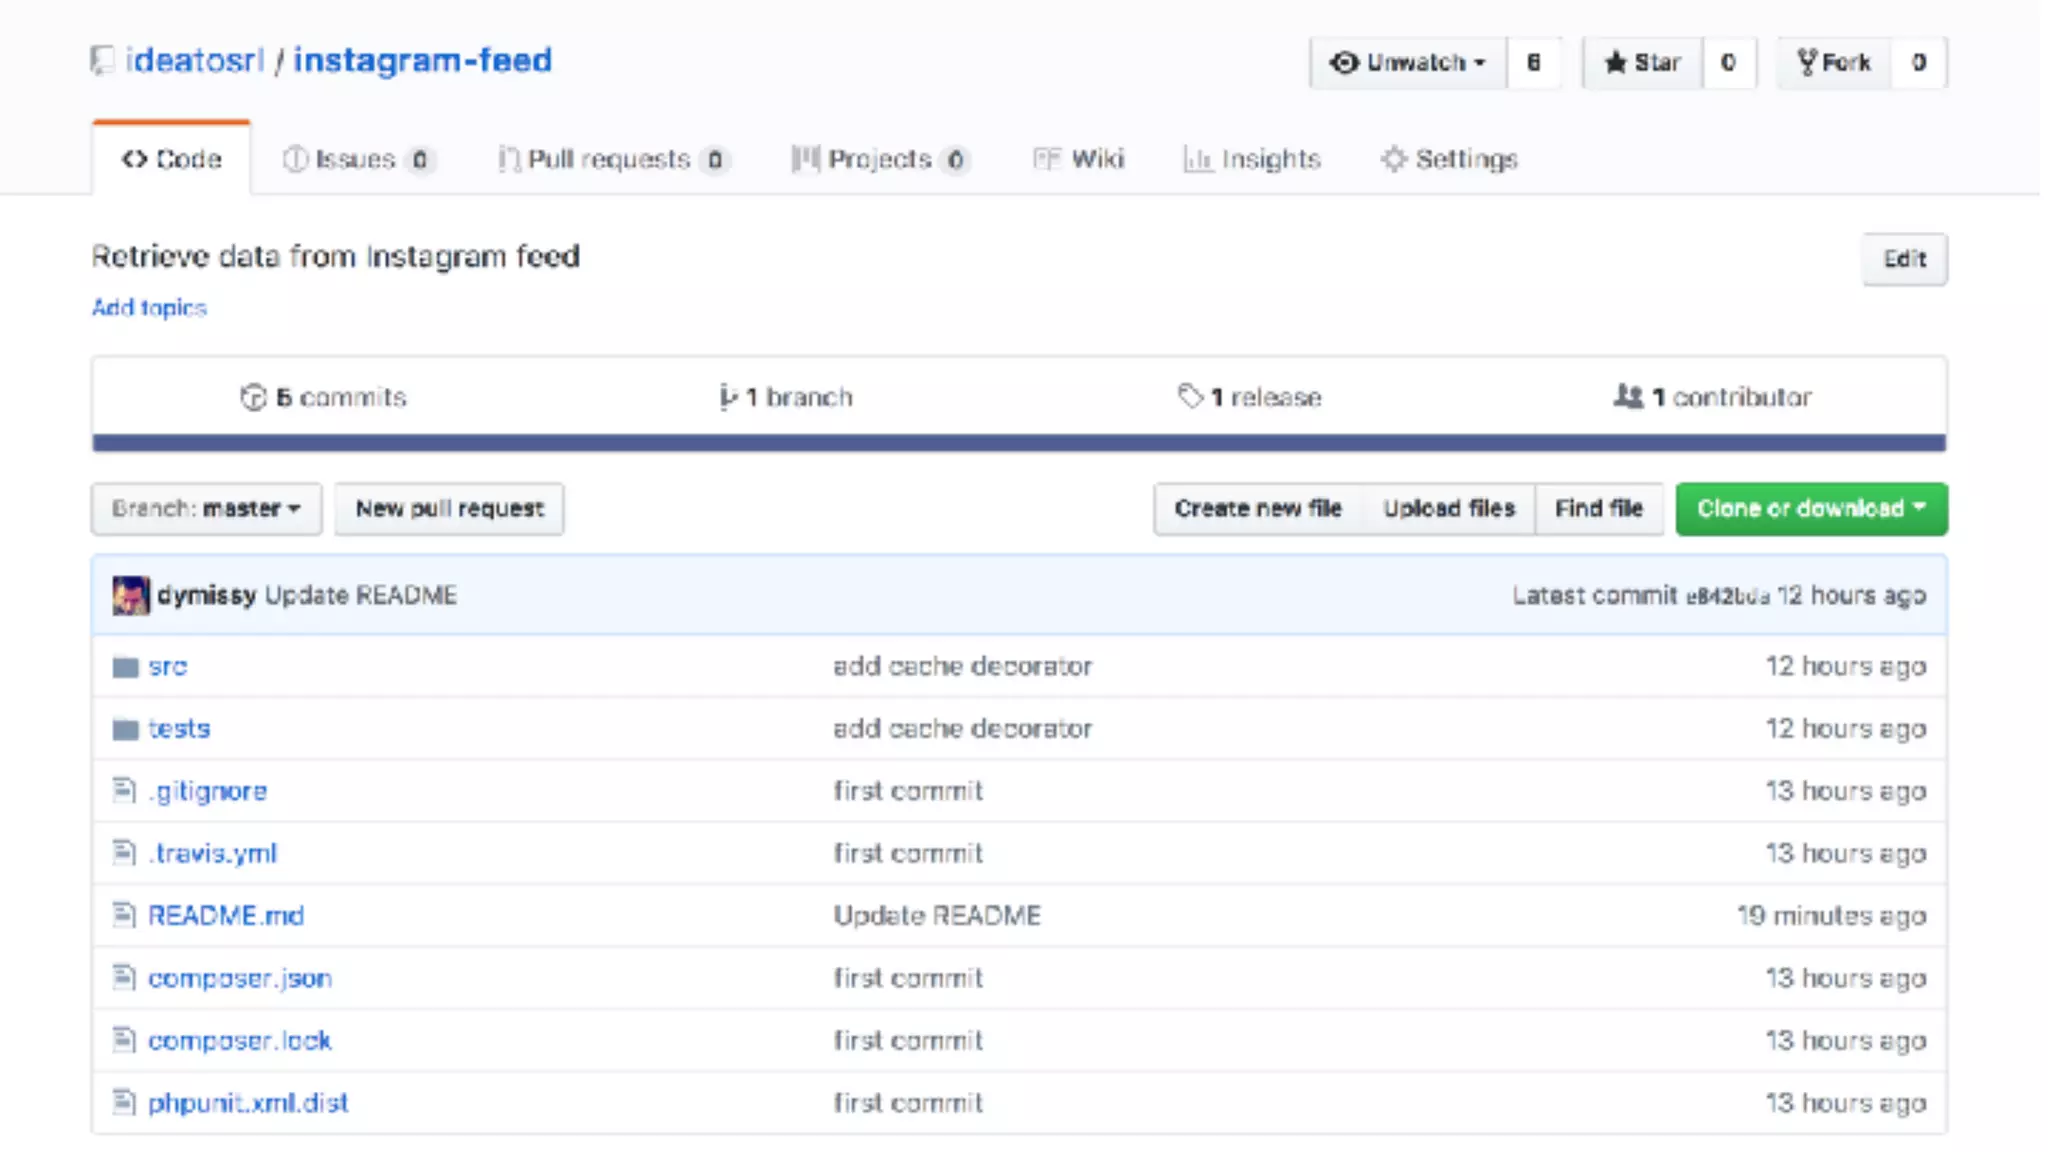Click the watchers count 6
The image size is (2048, 1152).
coord(1533,63)
